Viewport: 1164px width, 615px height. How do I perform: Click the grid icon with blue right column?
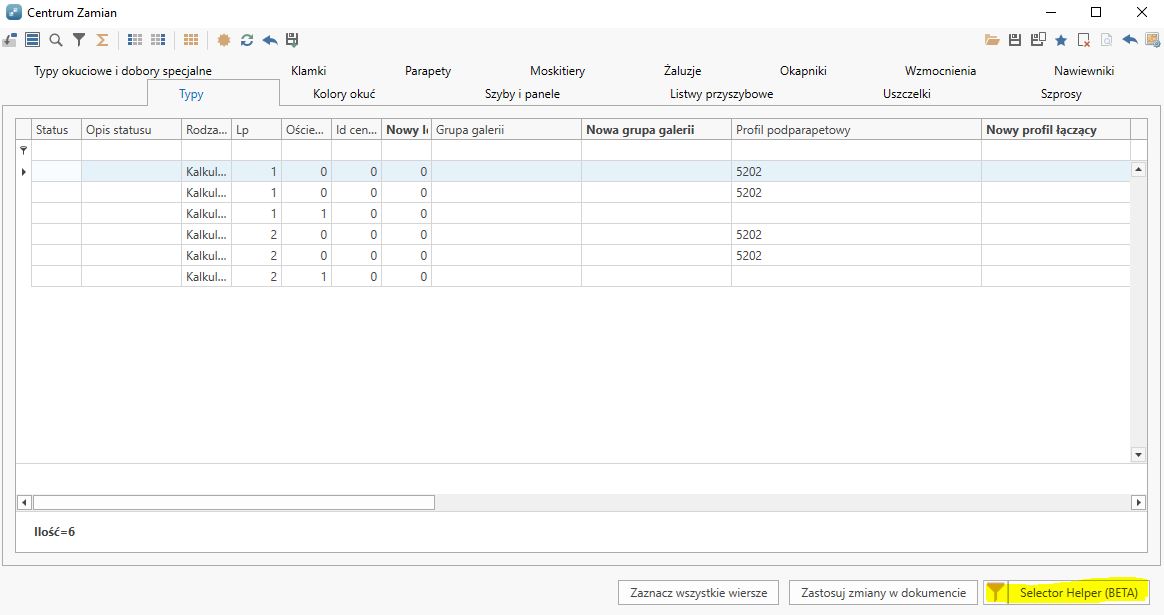coord(158,40)
